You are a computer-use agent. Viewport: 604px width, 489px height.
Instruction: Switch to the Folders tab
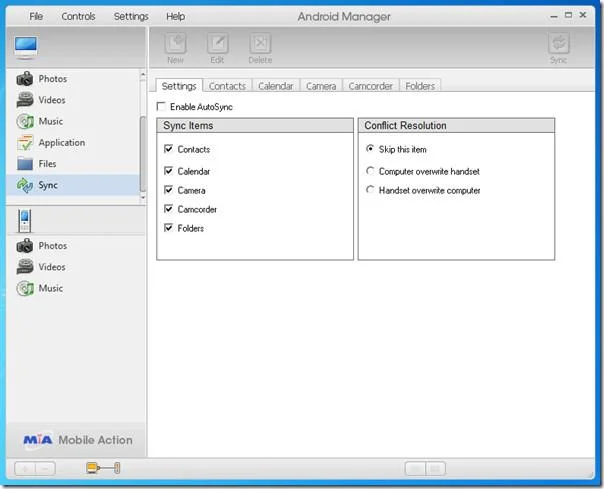click(420, 86)
